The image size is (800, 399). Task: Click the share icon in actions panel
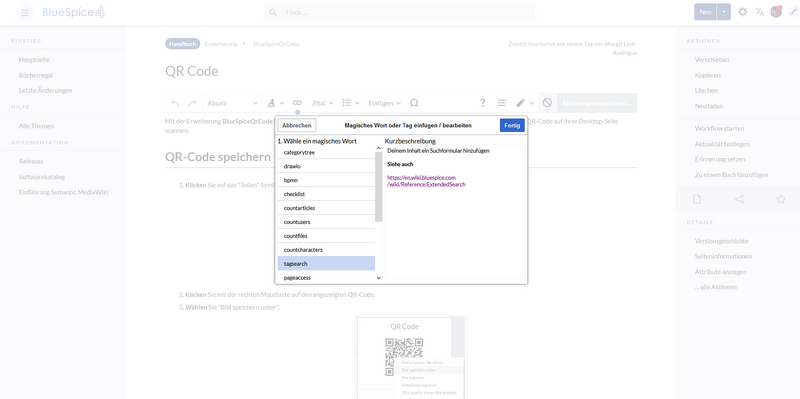click(739, 200)
